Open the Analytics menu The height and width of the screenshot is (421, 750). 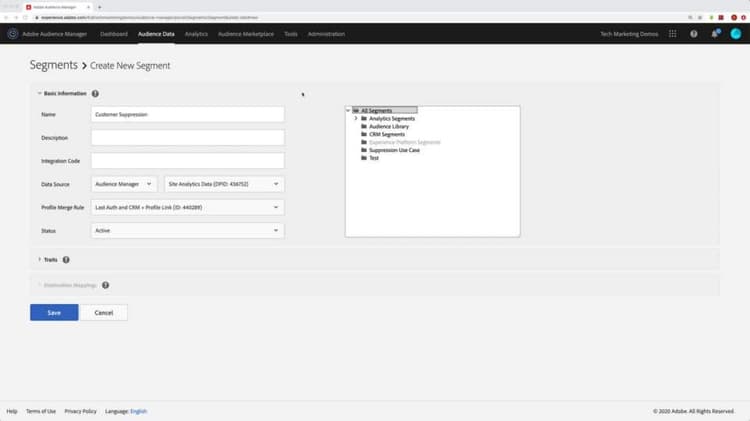click(196, 34)
